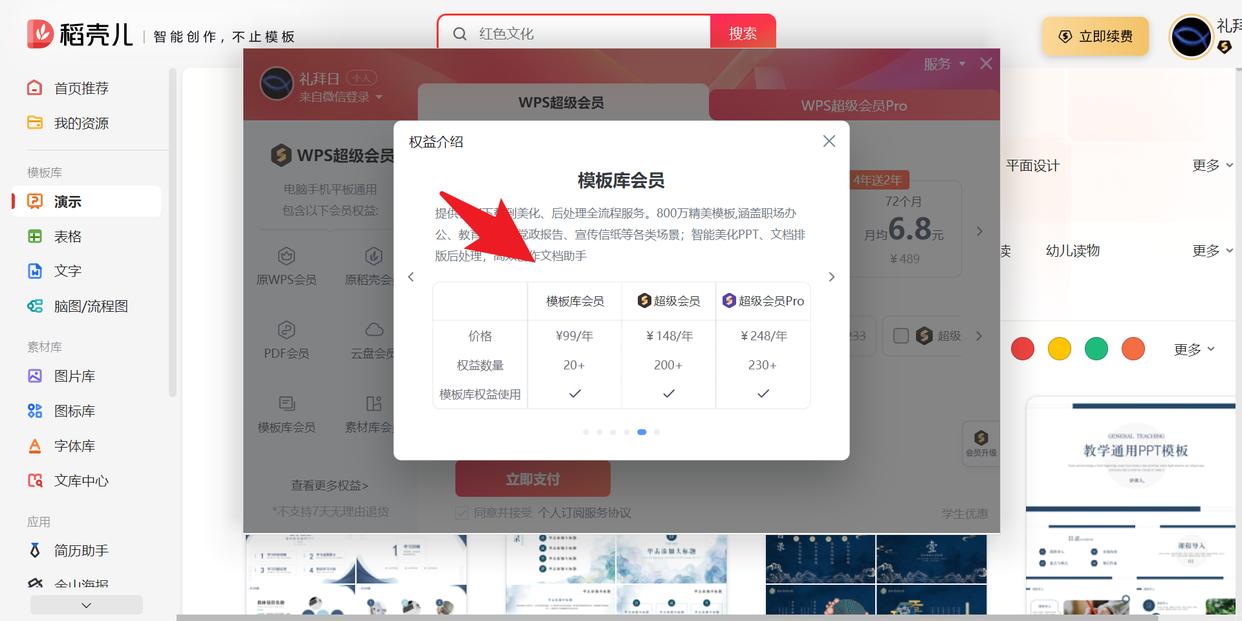
Task: Show more add-ons with right chevron
Action: (x=979, y=336)
